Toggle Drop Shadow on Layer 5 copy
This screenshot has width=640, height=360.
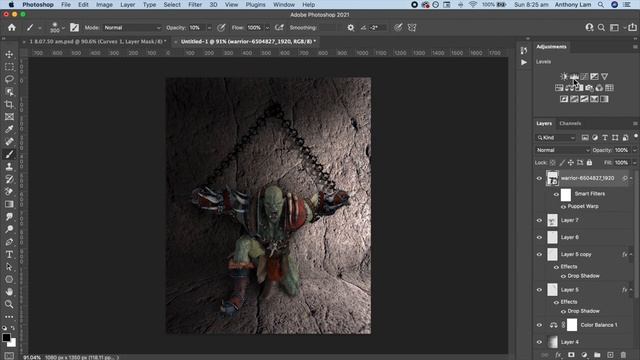[x=563, y=276]
